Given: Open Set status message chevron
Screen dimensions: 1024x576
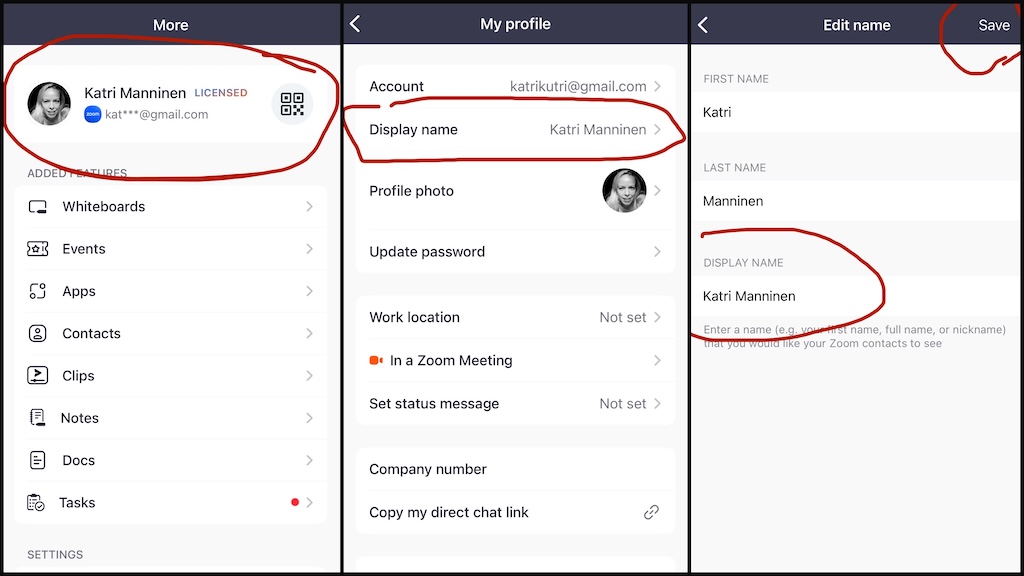Looking at the screenshot, I should point(658,404).
